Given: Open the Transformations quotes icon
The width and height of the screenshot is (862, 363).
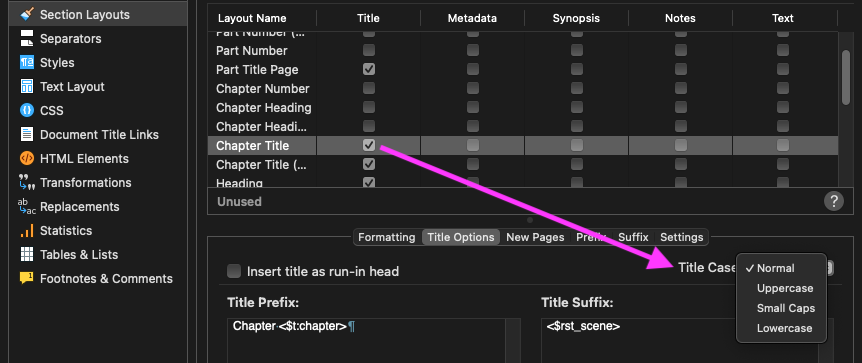Looking at the screenshot, I should click(26, 183).
